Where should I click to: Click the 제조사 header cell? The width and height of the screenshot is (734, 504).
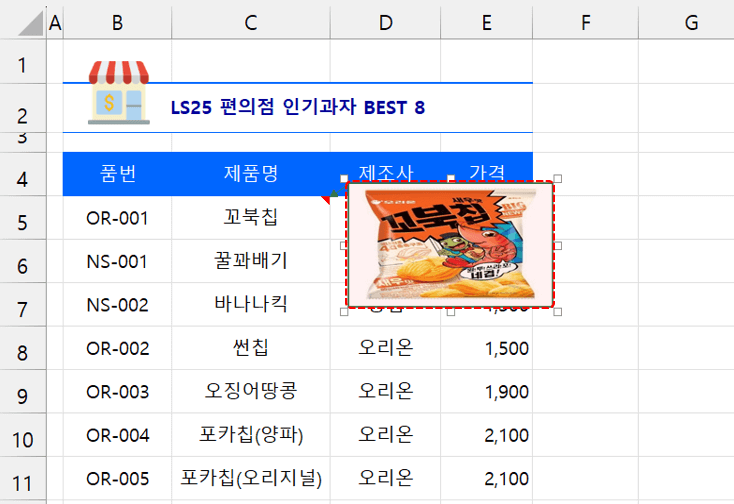pos(385,172)
